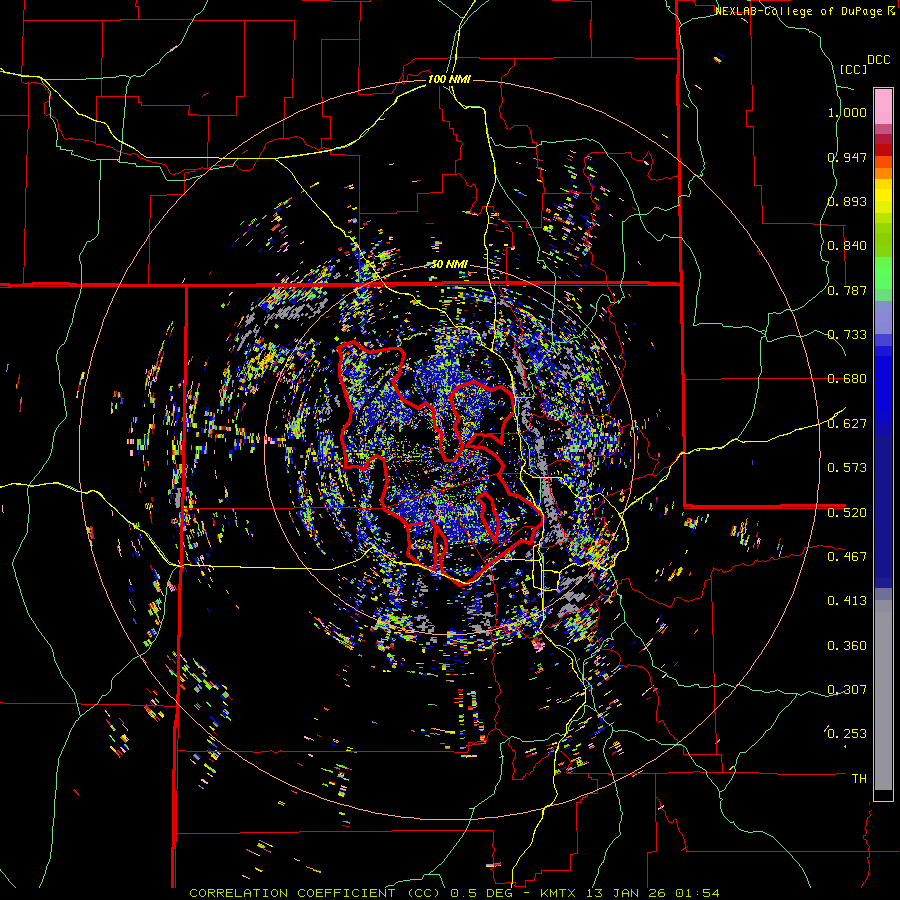
Task: Click the 0.627 legend value
Action: click(847, 424)
